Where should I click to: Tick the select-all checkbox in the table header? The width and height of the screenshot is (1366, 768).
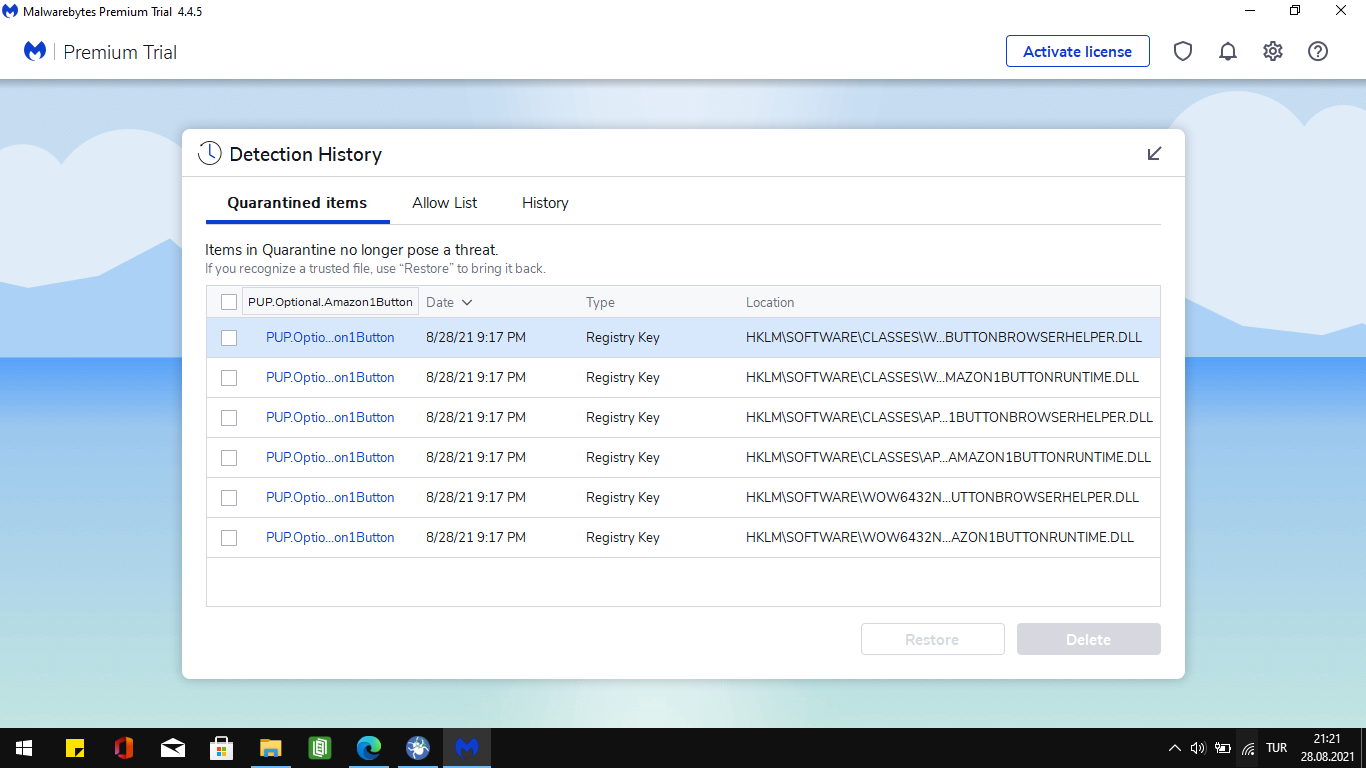[x=229, y=302]
